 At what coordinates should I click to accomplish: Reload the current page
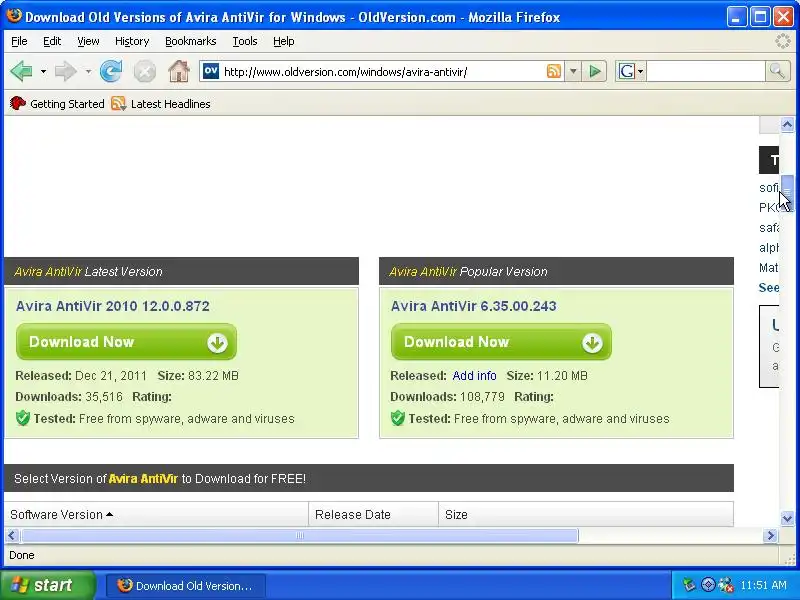click(x=111, y=71)
